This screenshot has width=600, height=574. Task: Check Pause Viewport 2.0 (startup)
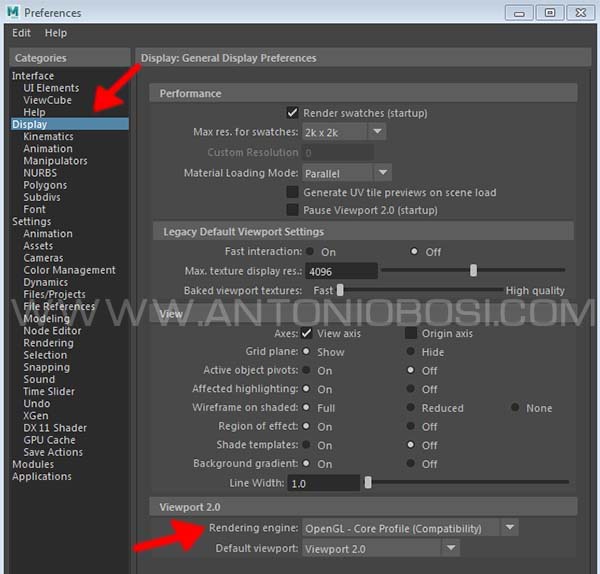292,210
